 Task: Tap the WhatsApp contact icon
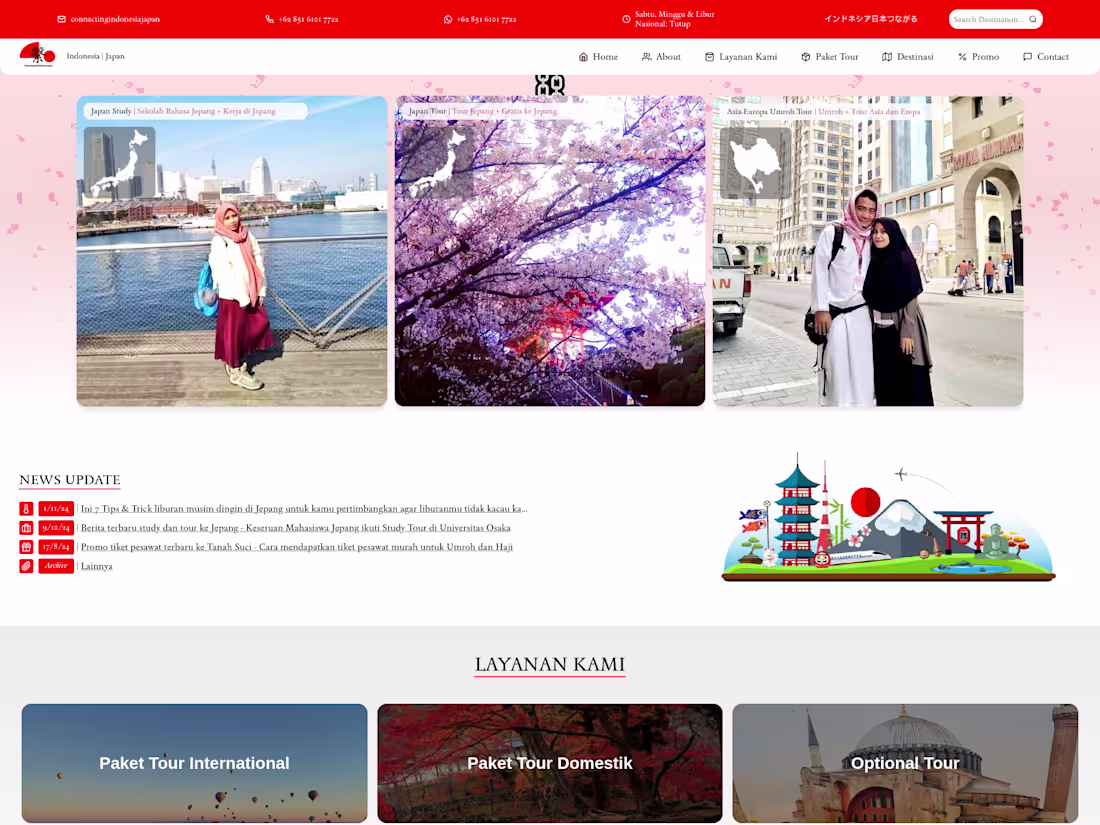[x=447, y=19]
